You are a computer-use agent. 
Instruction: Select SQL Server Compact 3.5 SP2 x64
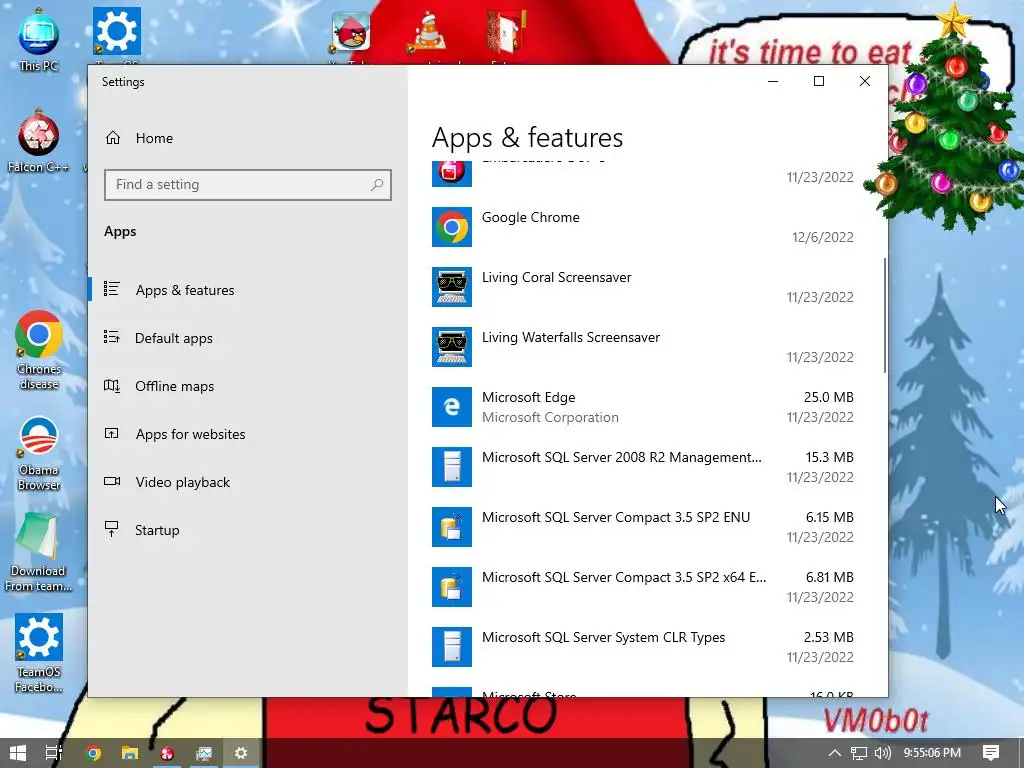click(x=643, y=588)
